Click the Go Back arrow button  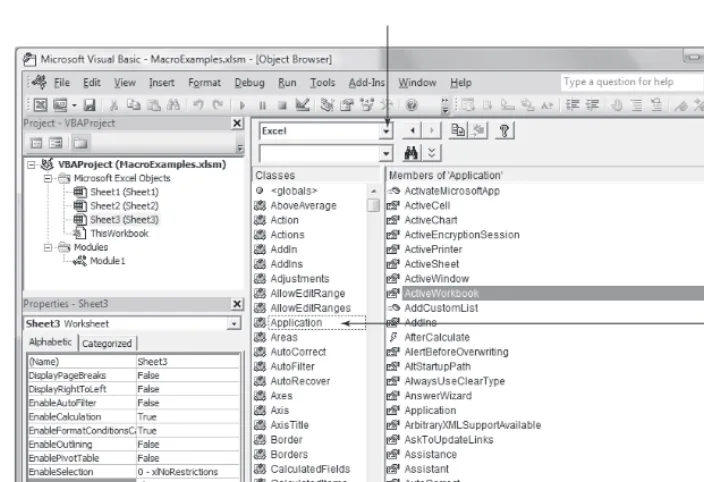pyautogui.click(x=412, y=131)
